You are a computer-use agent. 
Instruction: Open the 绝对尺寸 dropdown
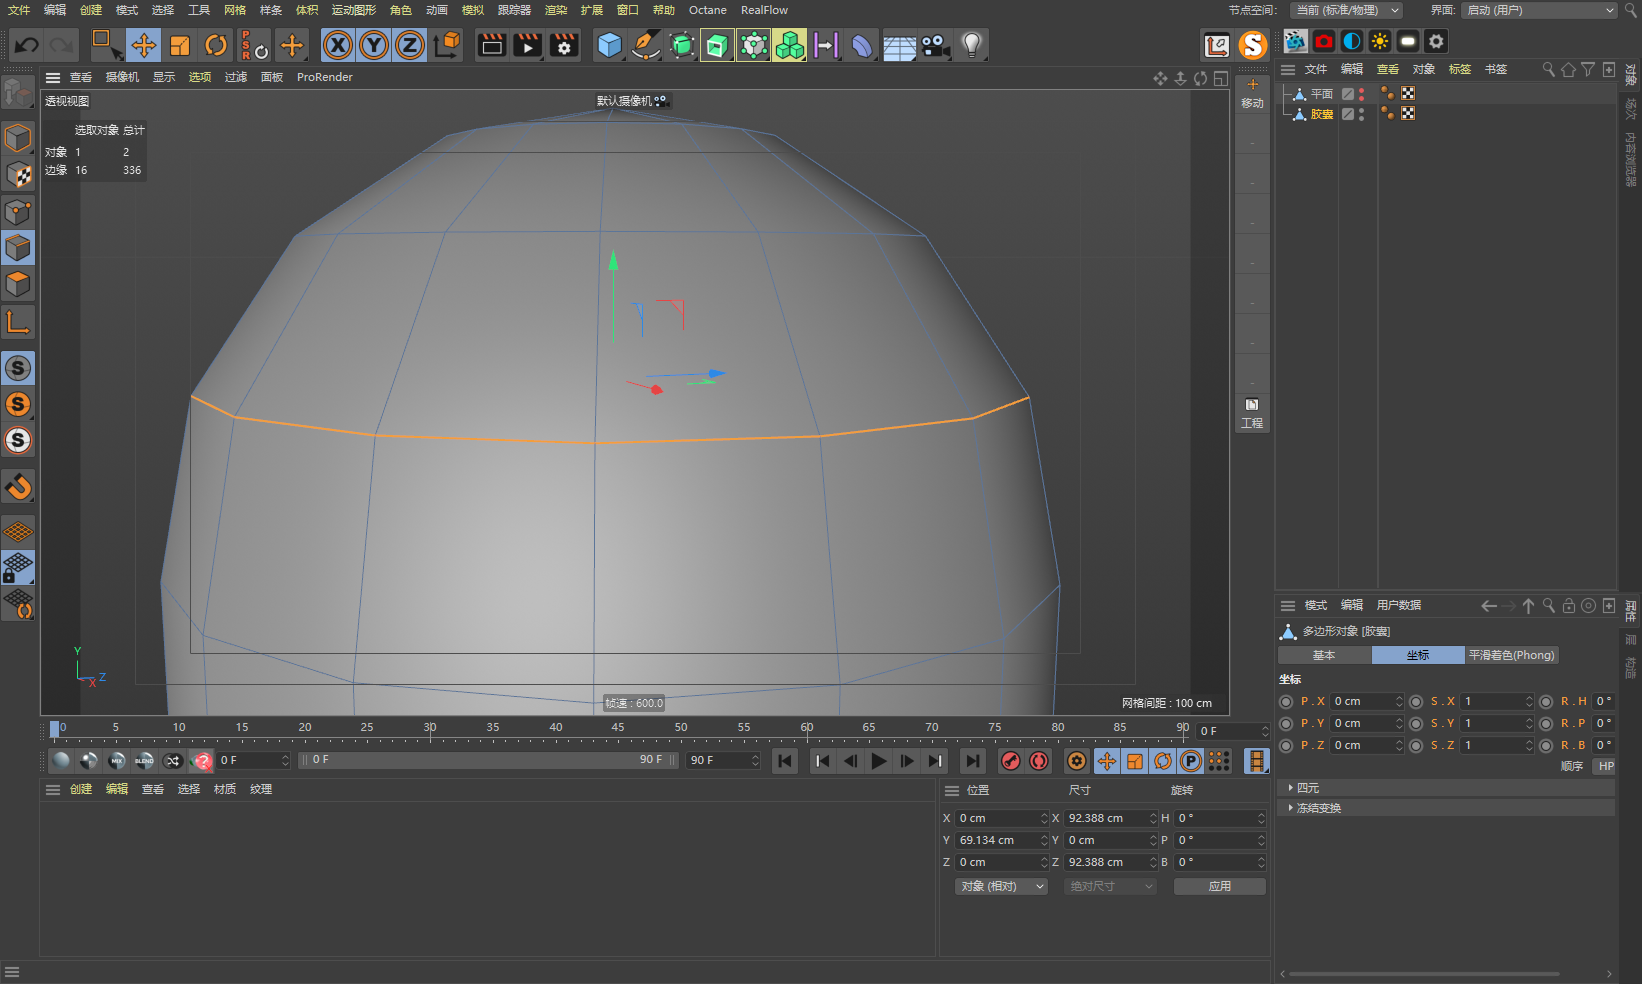tap(1111, 887)
